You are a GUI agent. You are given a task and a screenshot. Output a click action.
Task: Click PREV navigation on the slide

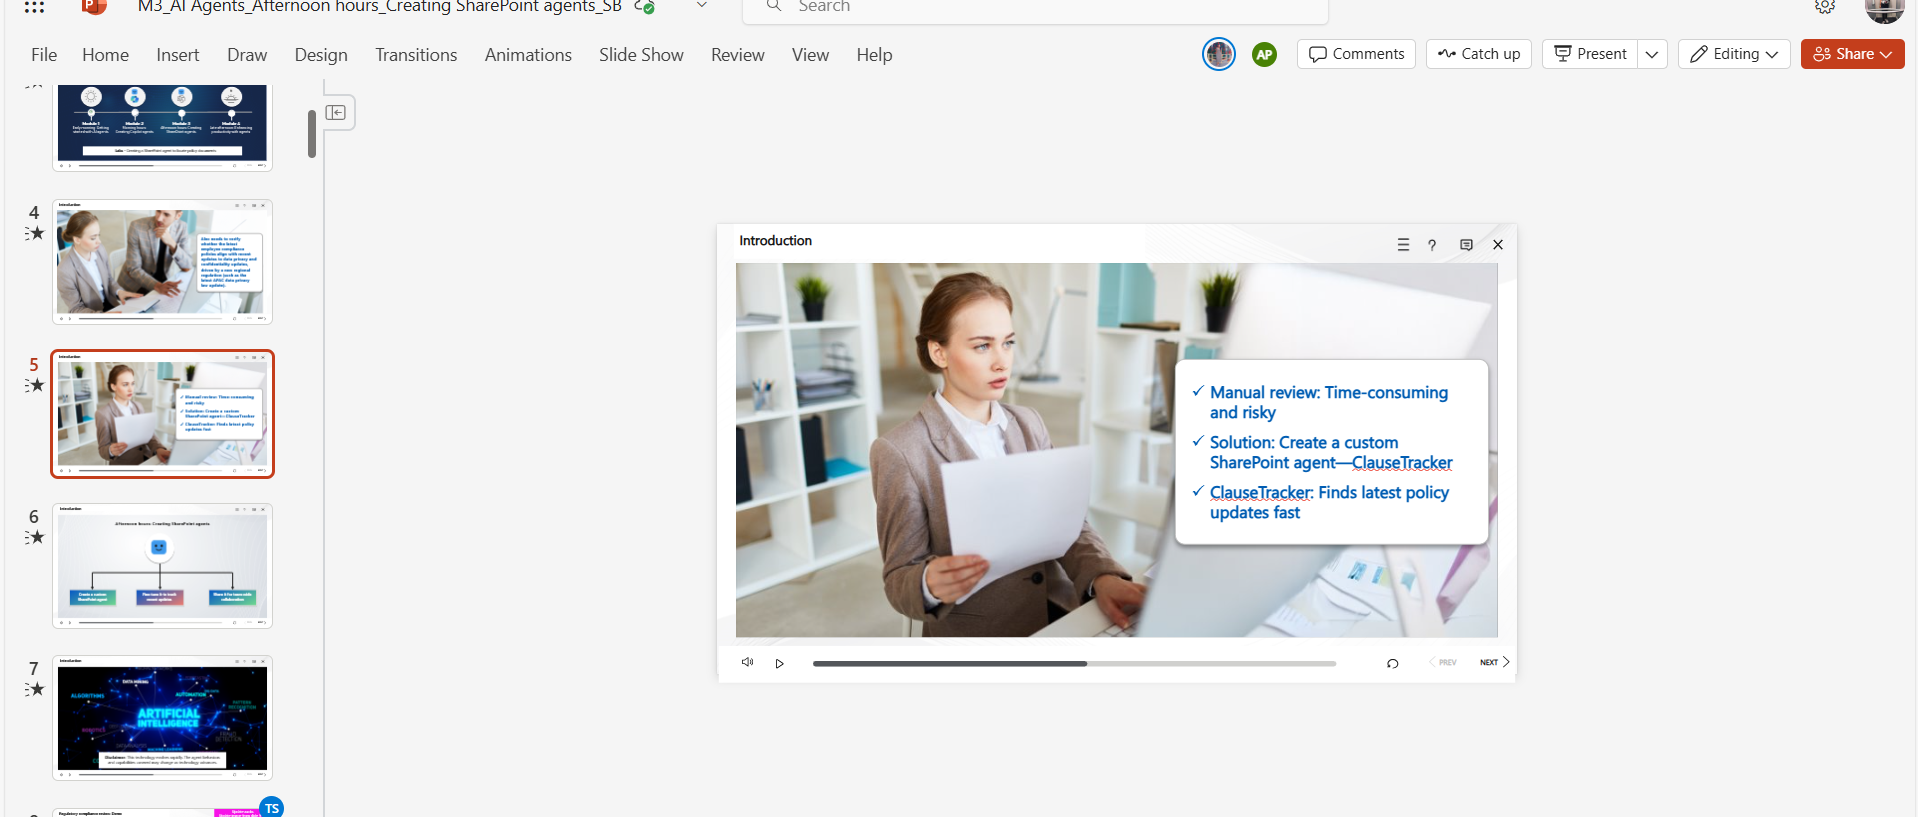pos(1442,662)
